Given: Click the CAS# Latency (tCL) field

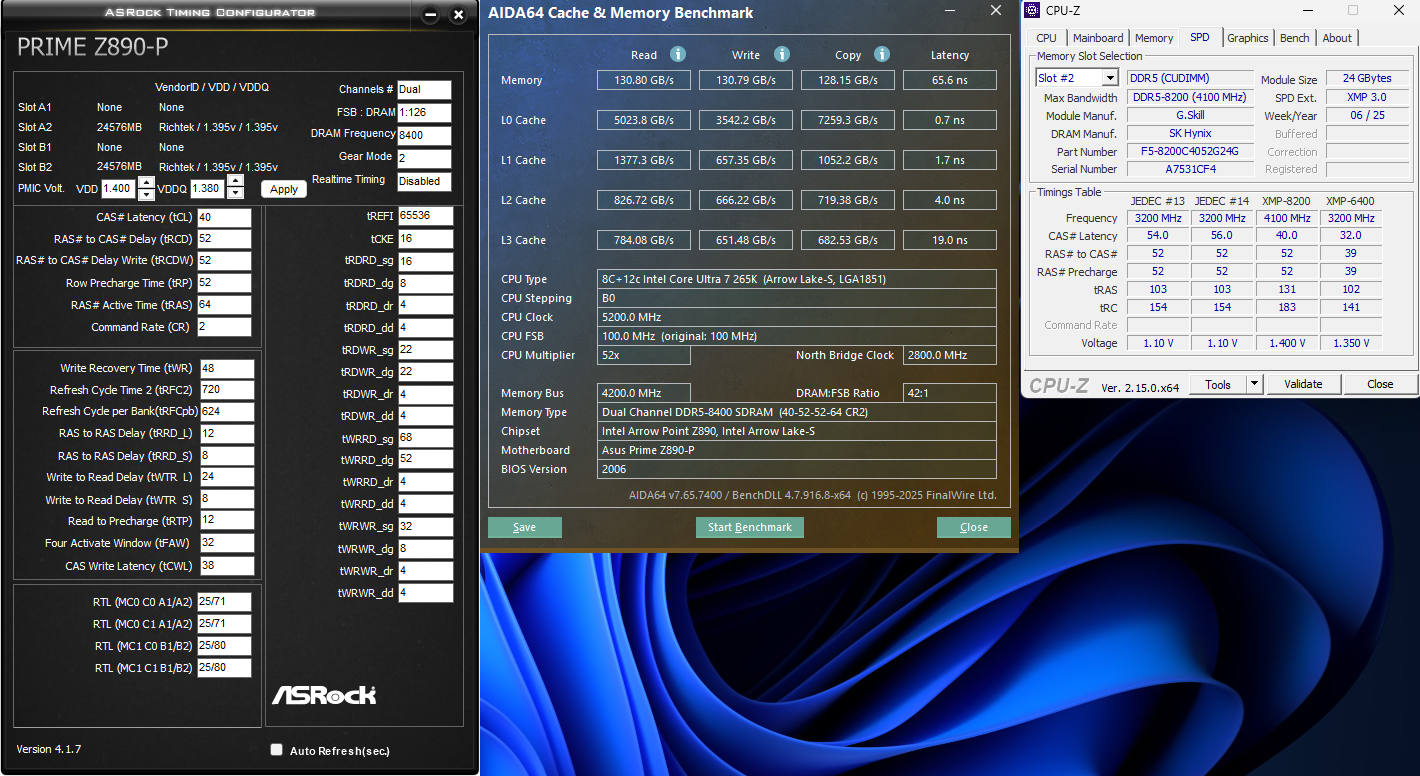Looking at the screenshot, I should [224, 217].
